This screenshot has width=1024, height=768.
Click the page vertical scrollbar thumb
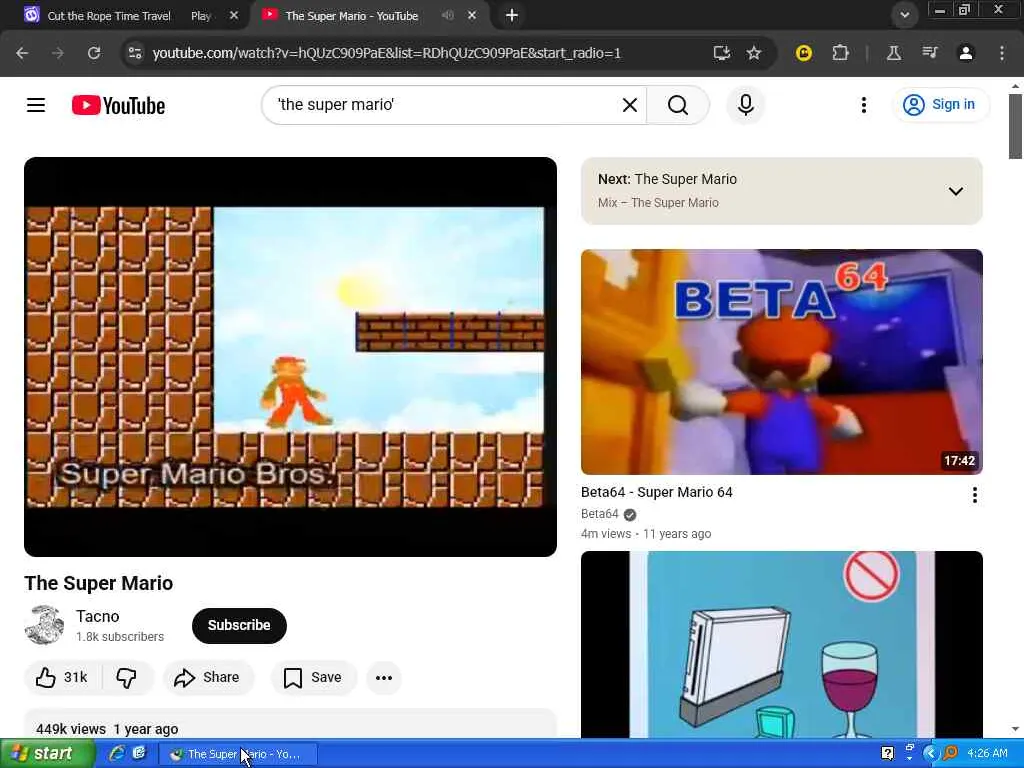coord(1015,126)
